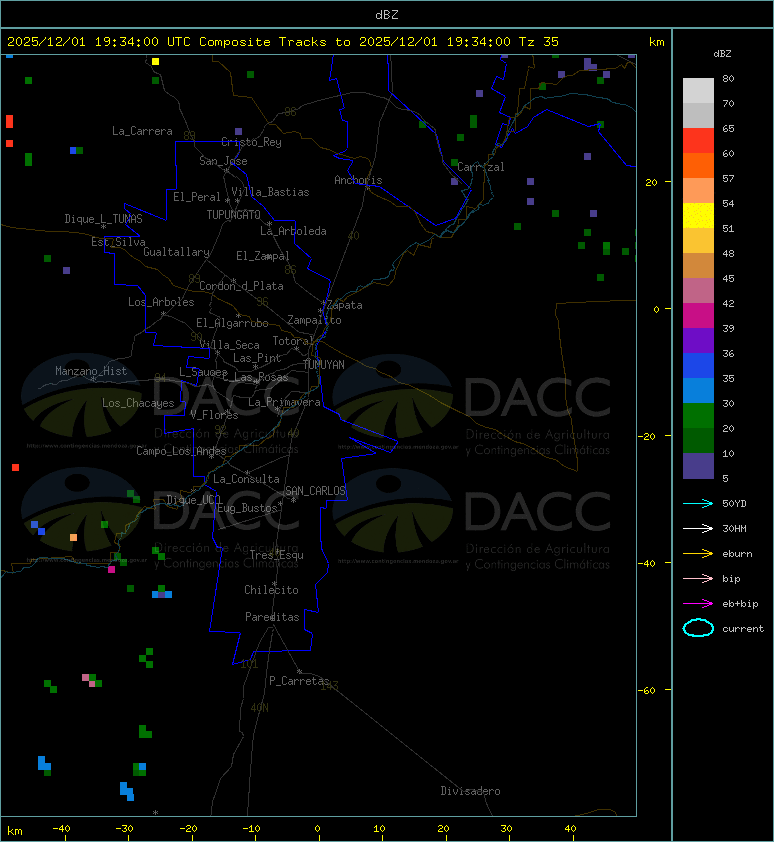Screen dimensions: 774x842
Task: Pick the orange 60 dBZ color swatch
Action: 698,165
